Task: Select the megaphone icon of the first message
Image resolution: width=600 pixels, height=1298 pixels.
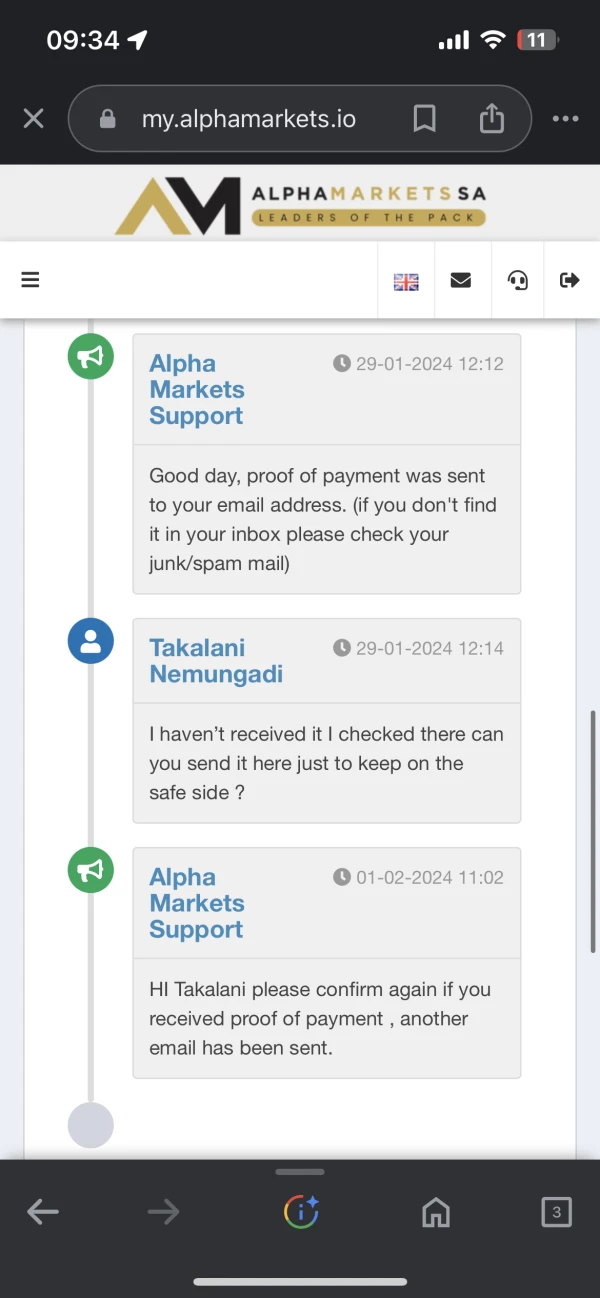Action: (x=90, y=357)
